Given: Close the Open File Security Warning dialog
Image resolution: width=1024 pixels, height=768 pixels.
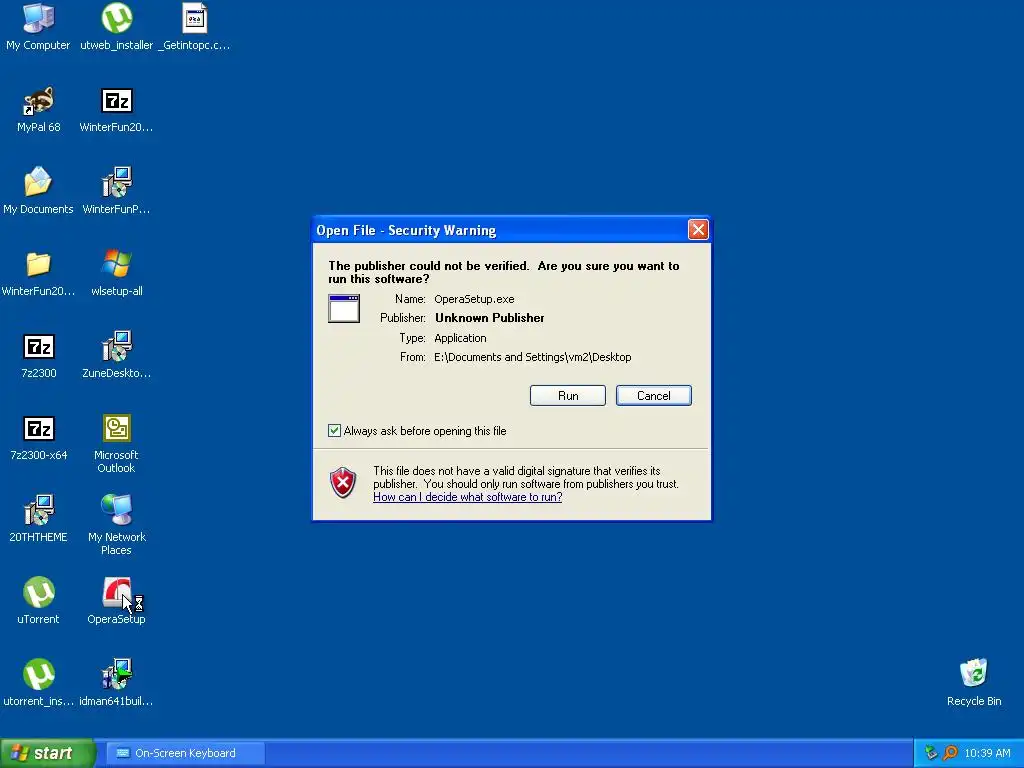Looking at the screenshot, I should coord(698,229).
